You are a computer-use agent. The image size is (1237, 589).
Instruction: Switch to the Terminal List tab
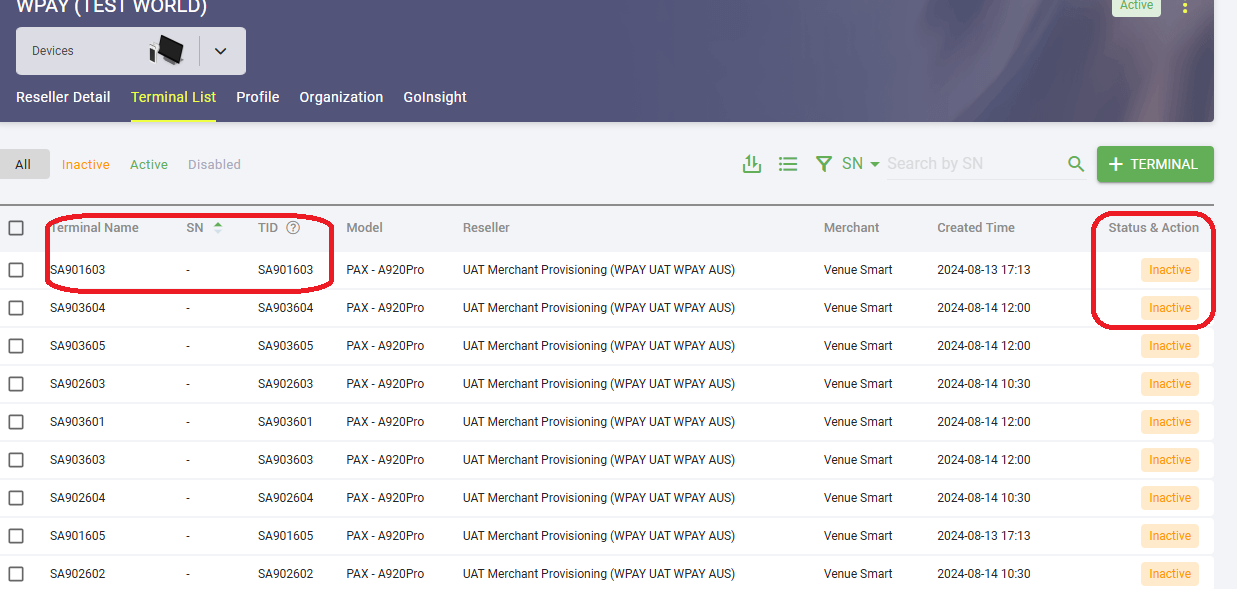coord(173,97)
